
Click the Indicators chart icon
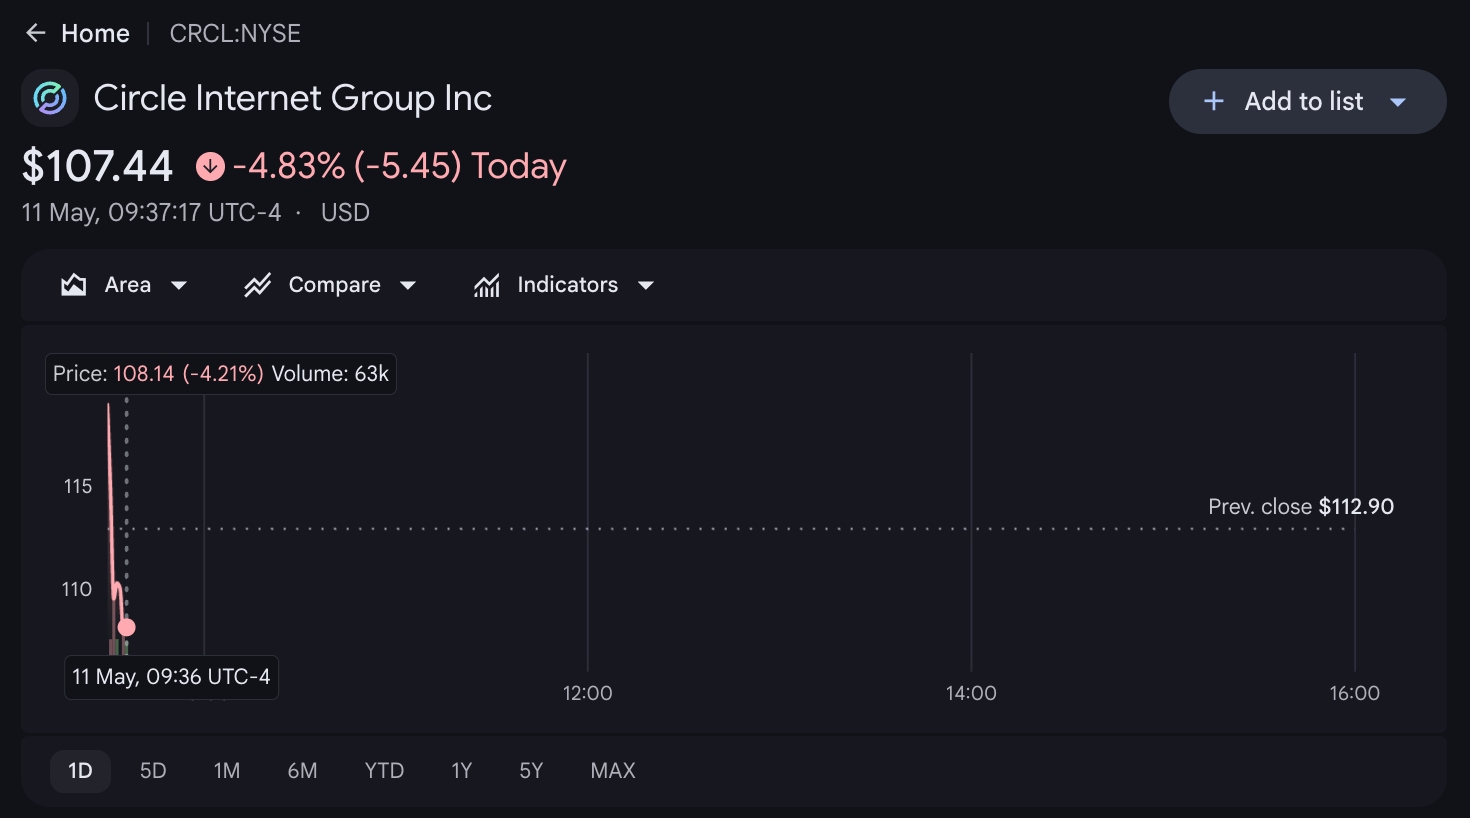(487, 285)
